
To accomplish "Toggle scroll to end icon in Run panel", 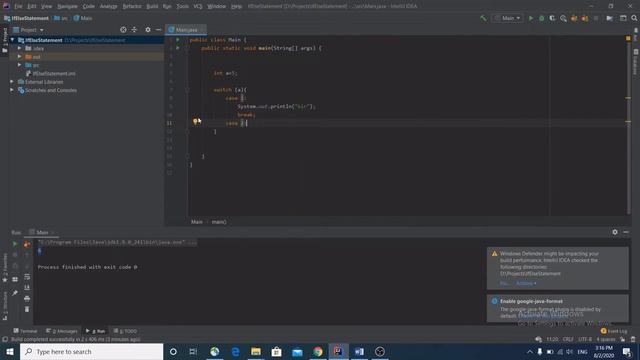I will tap(27, 288).
